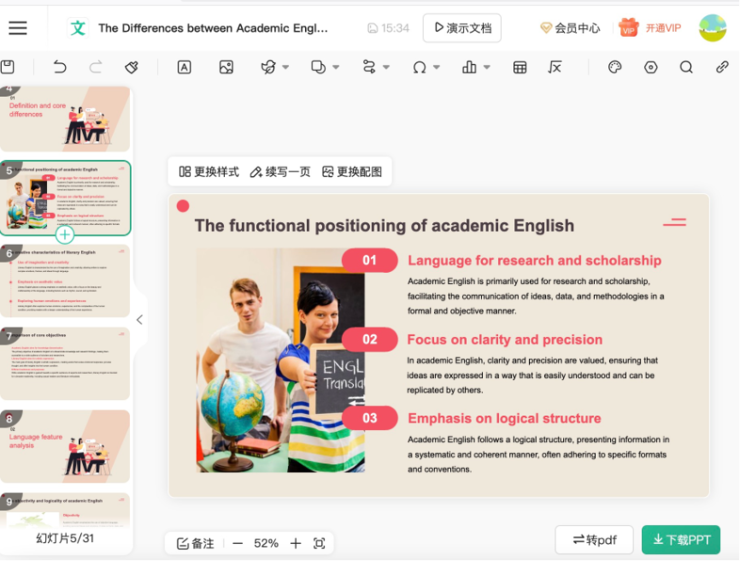
Task: Increase zoom with the plus button
Action: [295, 543]
